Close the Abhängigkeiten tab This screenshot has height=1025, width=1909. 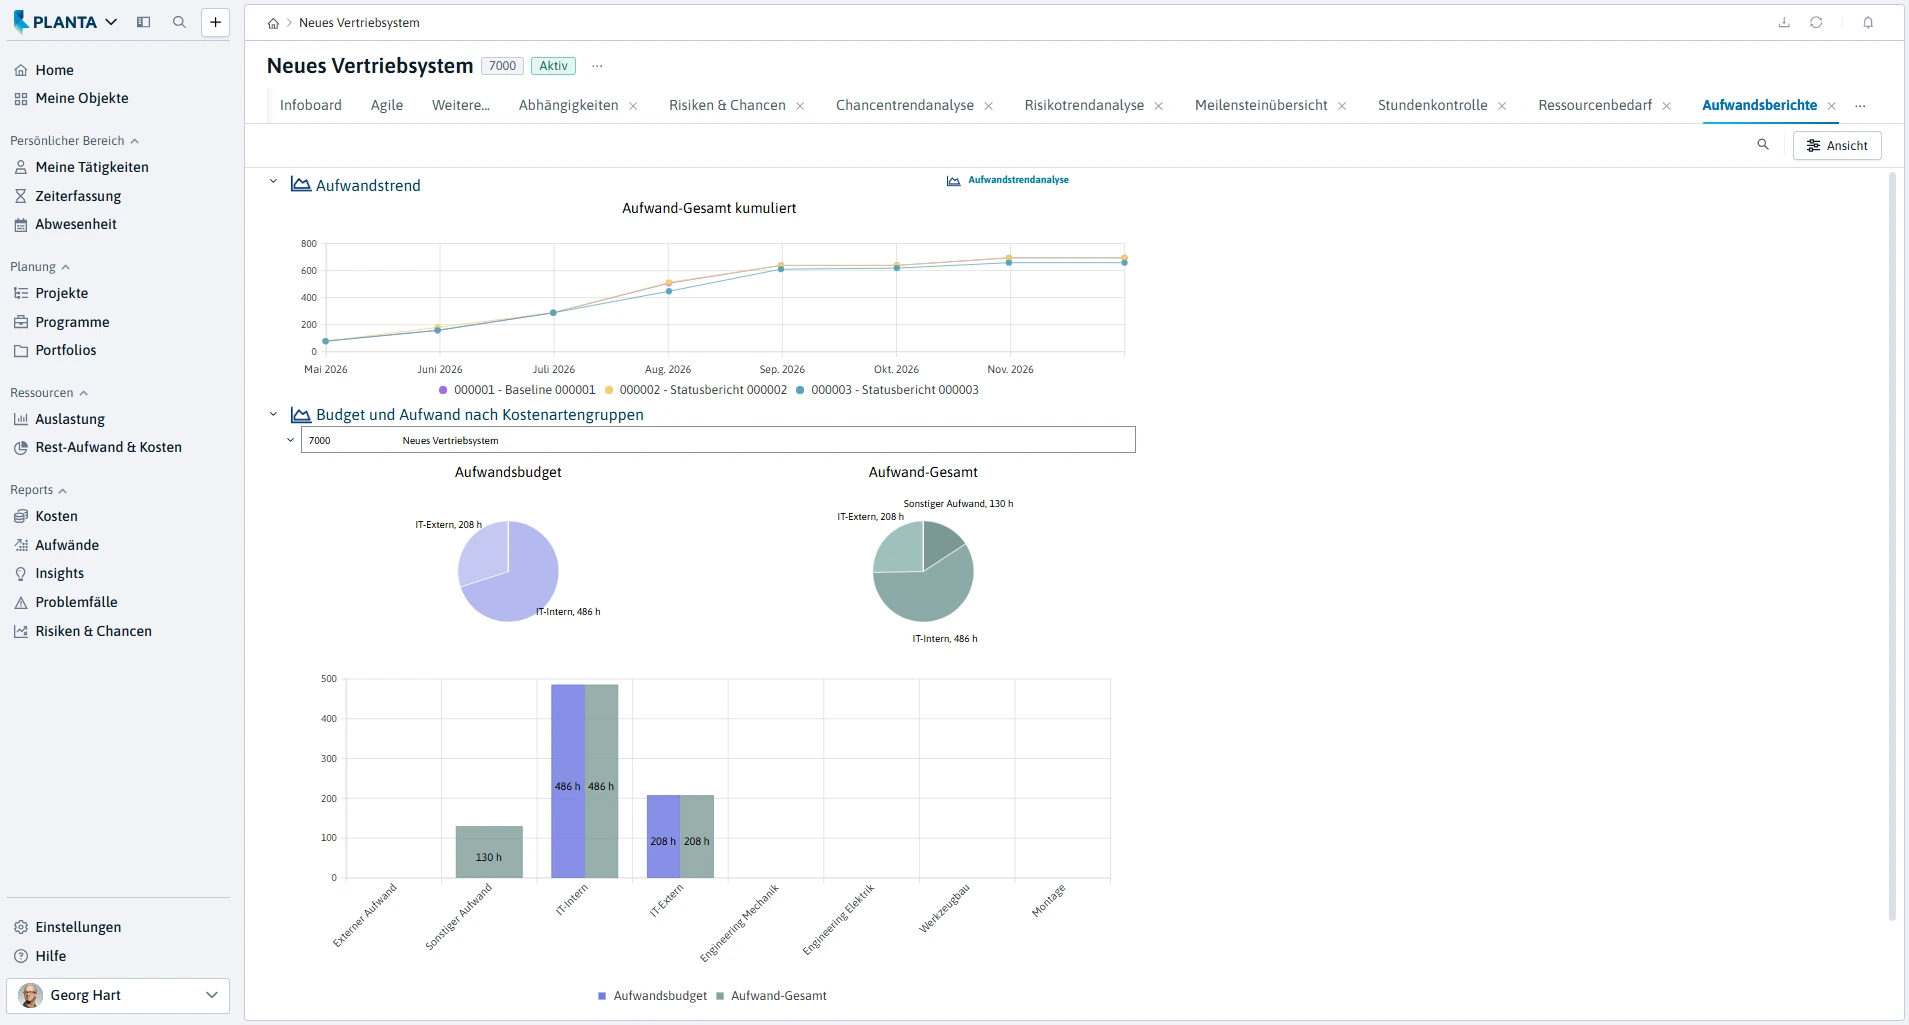(x=633, y=106)
